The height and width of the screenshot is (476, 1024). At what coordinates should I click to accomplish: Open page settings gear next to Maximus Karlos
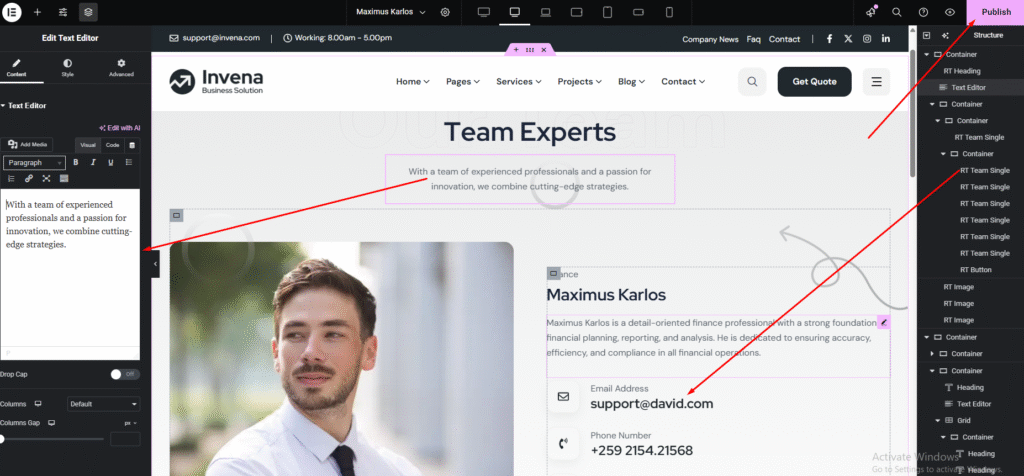point(445,12)
